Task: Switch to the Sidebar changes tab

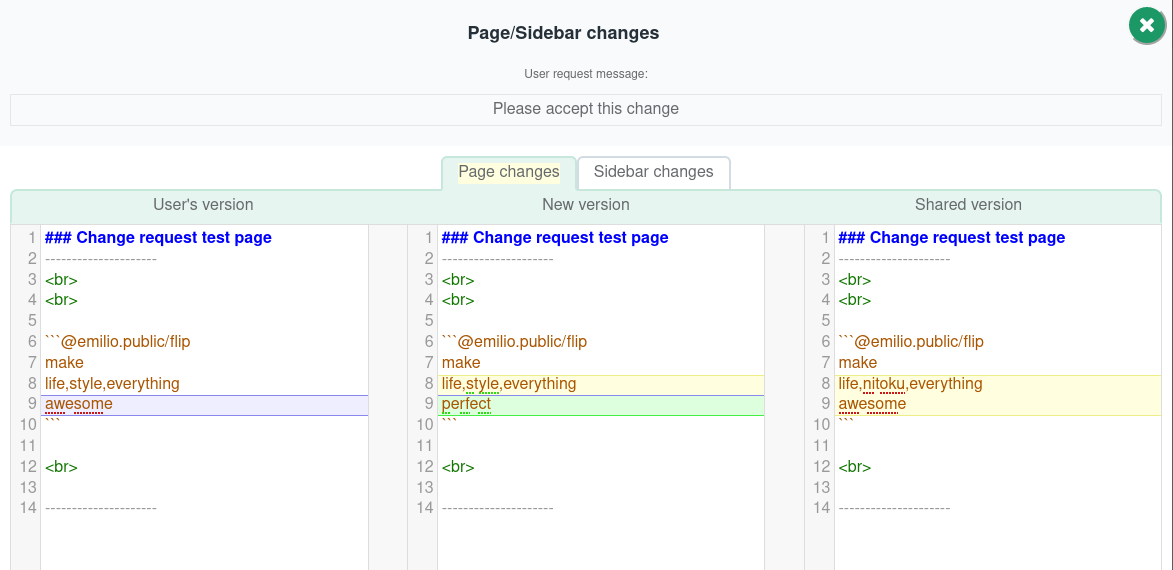Action: pos(654,172)
